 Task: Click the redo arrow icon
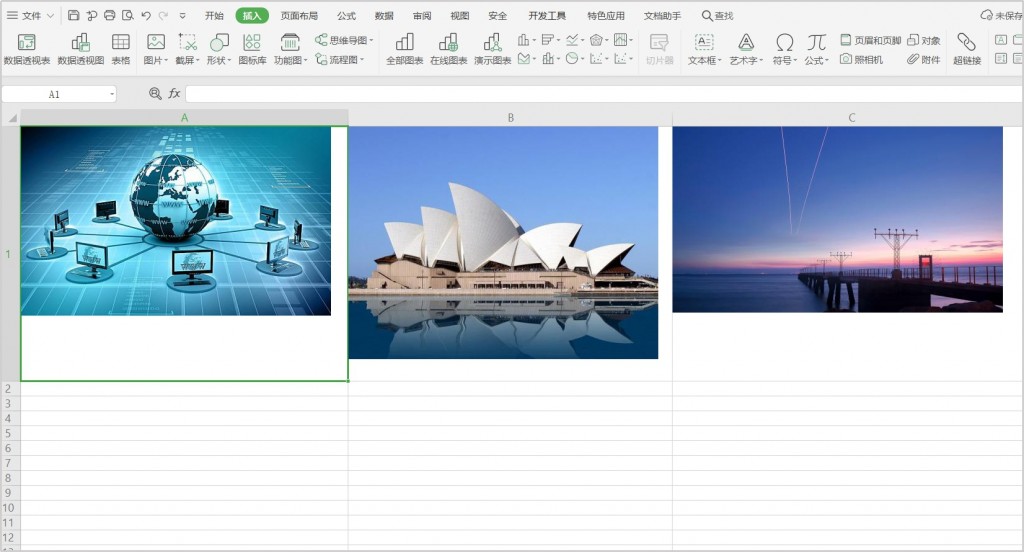pyautogui.click(x=163, y=15)
